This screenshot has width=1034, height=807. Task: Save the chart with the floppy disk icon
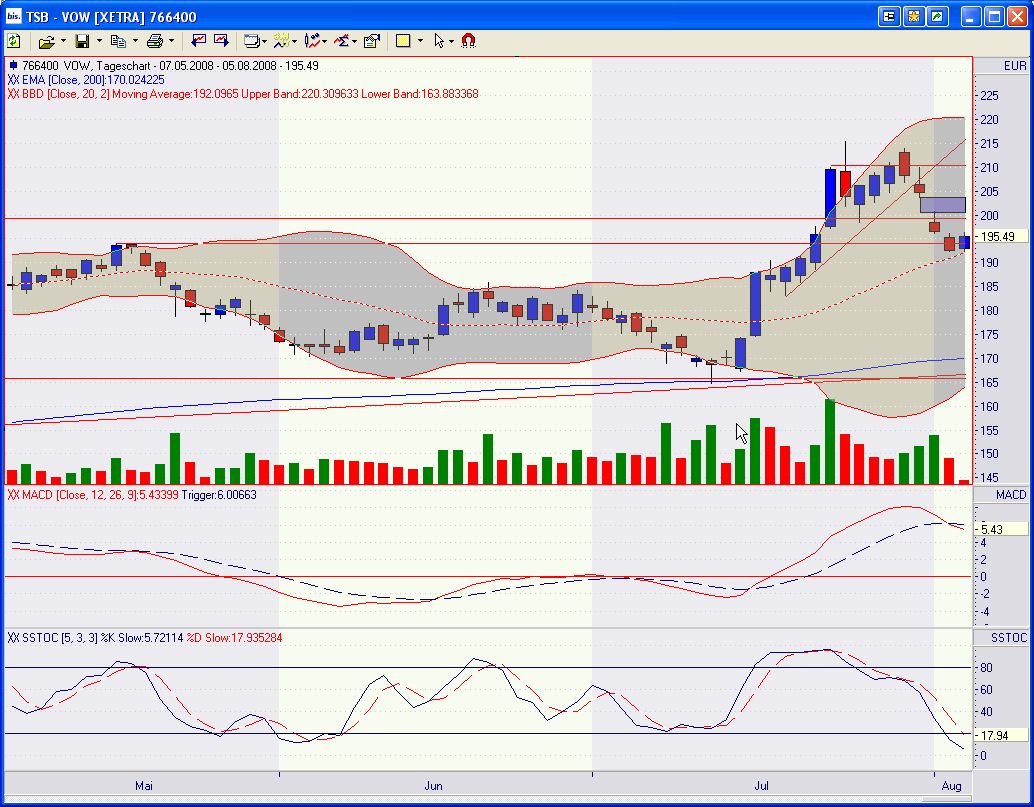tap(82, 42)
